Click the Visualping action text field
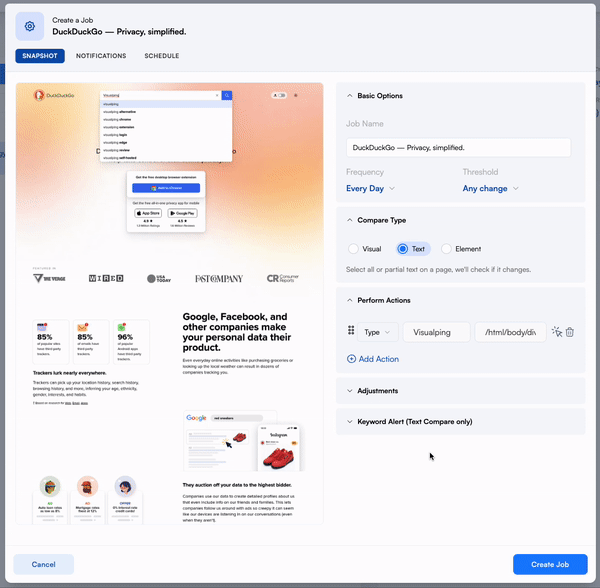Image resolution: width=600 pixels, height=588 pixels. pyautogui.click(x=437, y=332)
